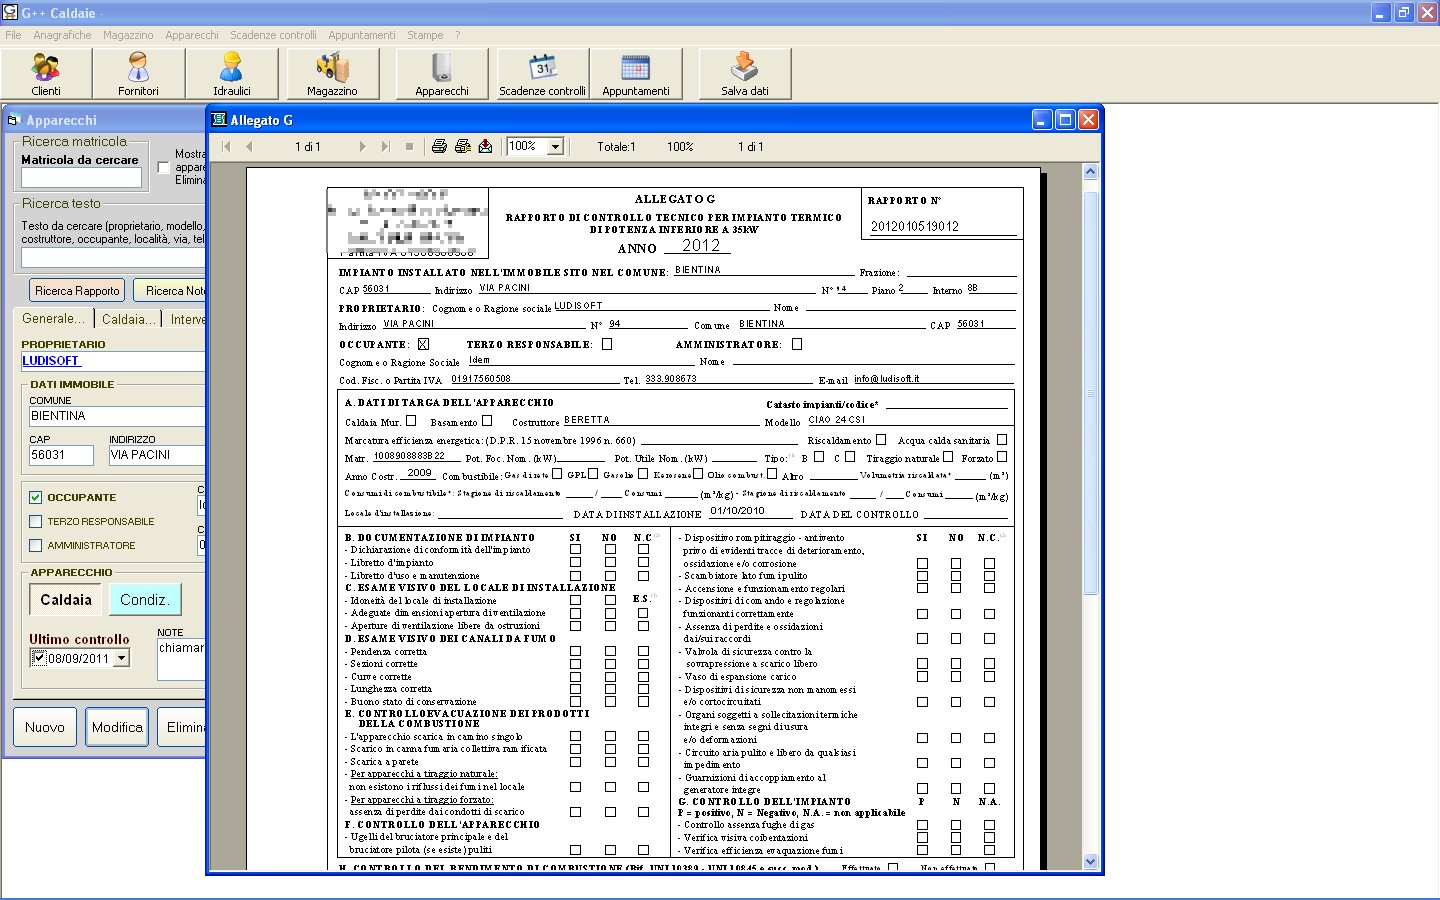
Task: Click report scrollbar up arrow
Action: (1090, 172)
